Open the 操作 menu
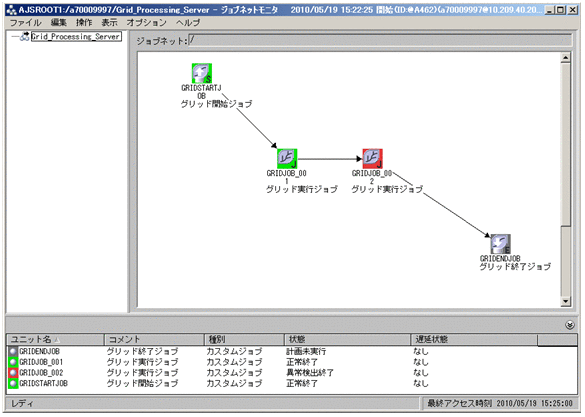This screenshot has height=417, width=585. tap(84, 23)
